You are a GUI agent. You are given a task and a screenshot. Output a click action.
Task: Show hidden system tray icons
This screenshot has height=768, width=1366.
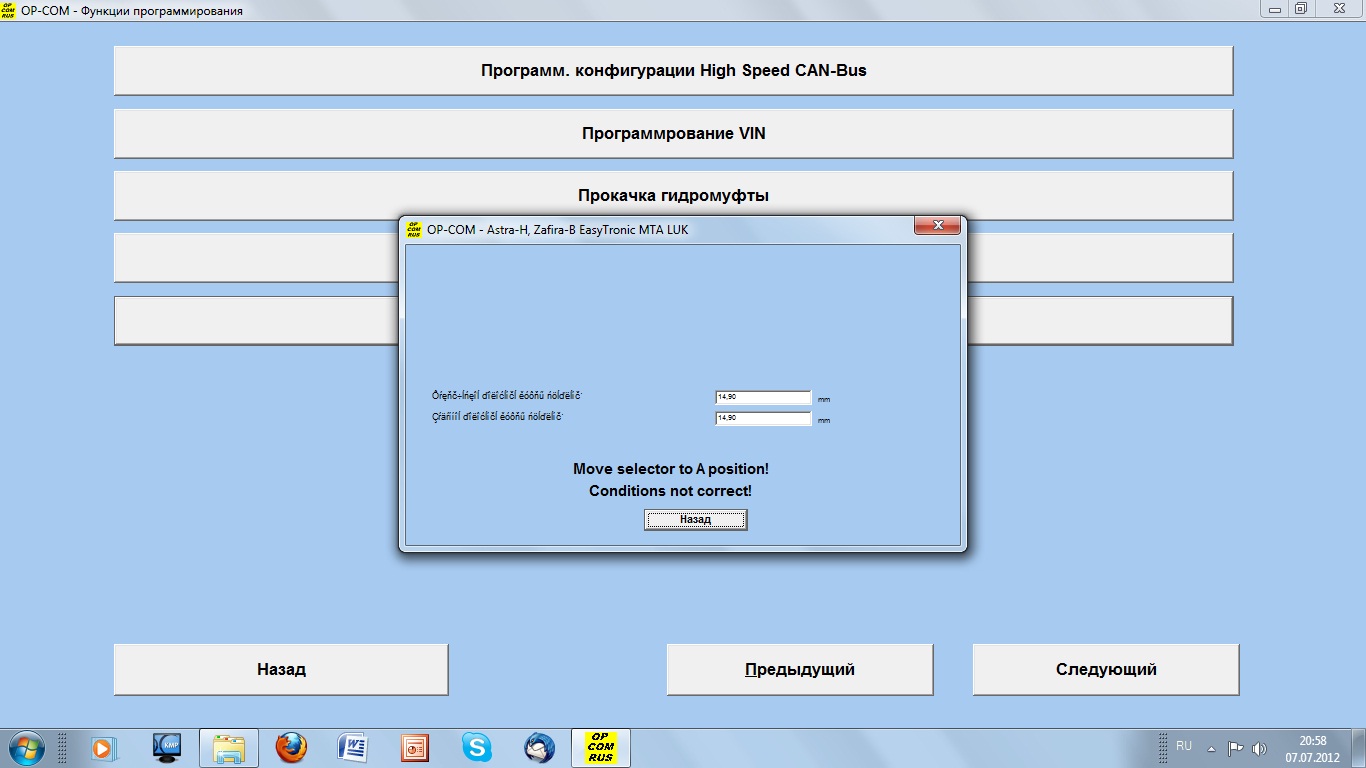[1211, 748]
